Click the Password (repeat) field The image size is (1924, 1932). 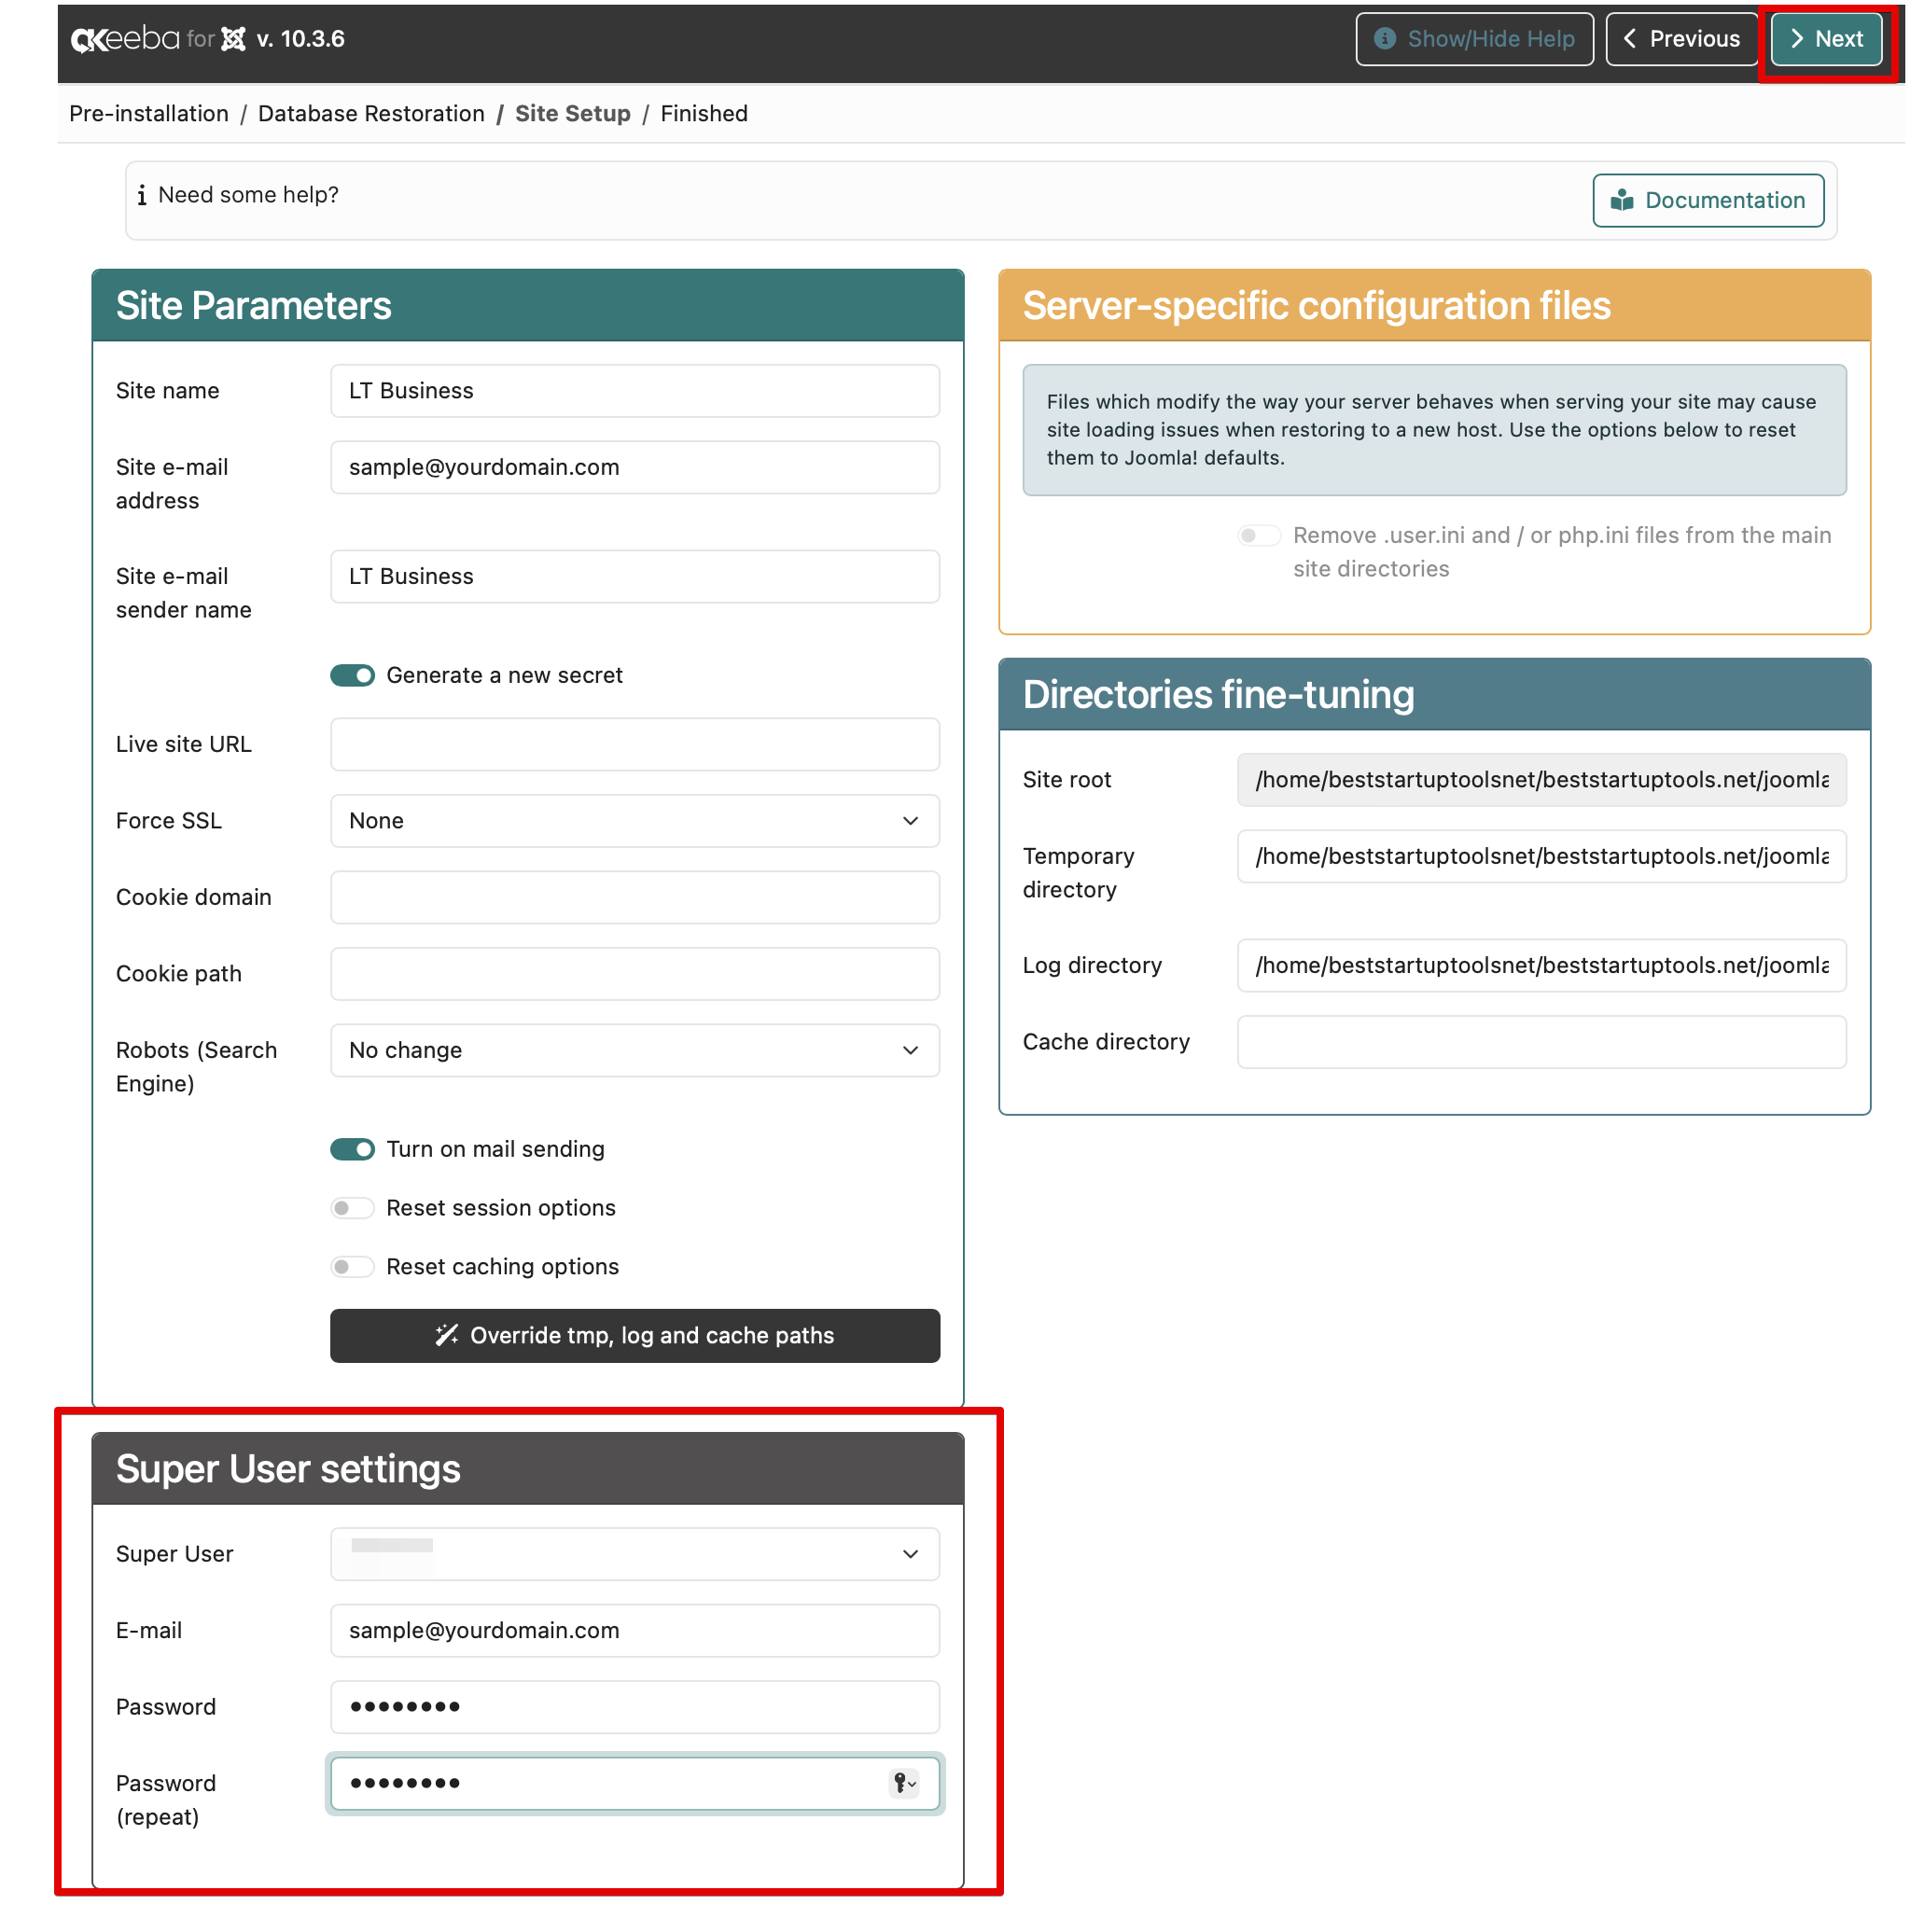click(635, 1783)
